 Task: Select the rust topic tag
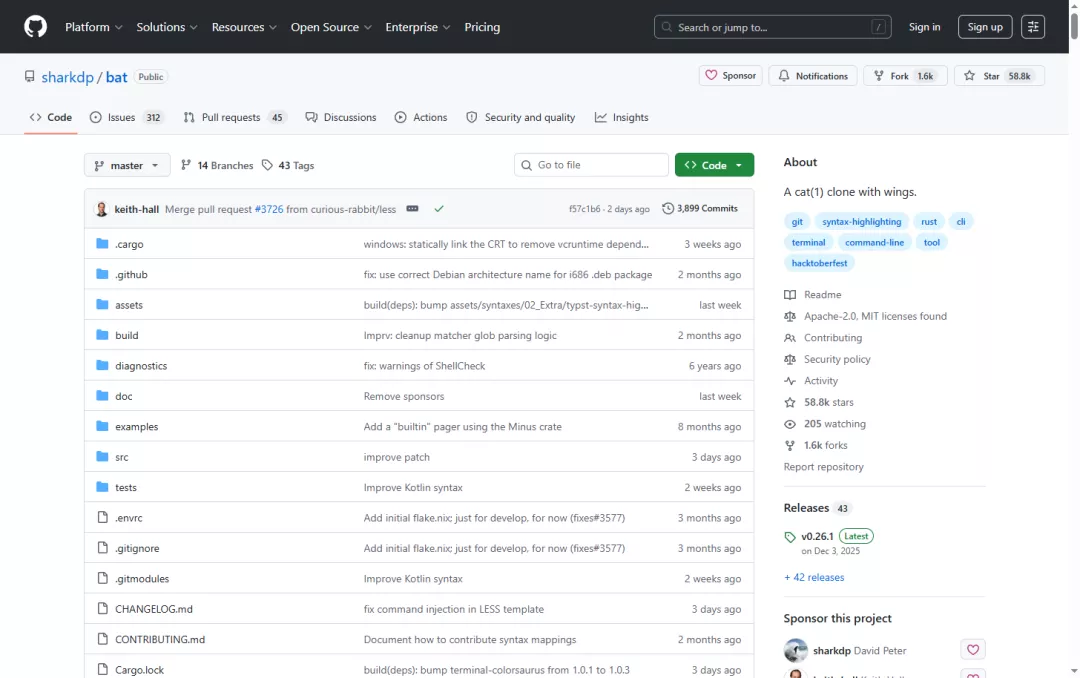pyautogui.click(x=928, y=221)
